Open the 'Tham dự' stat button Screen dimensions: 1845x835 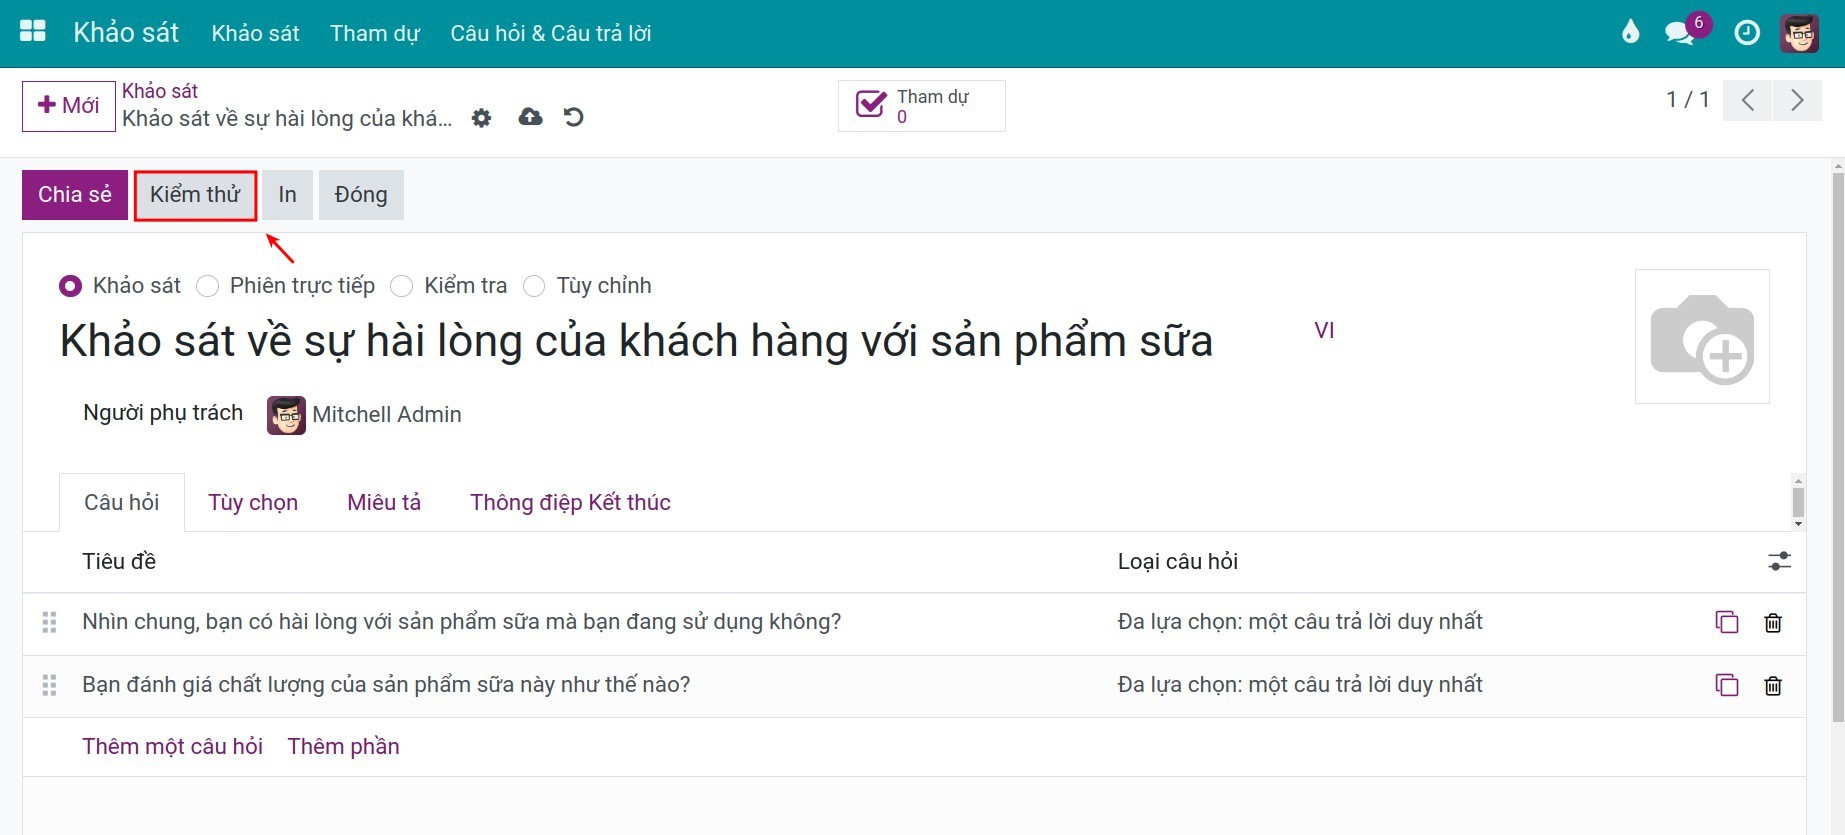[x=922, y=106]
